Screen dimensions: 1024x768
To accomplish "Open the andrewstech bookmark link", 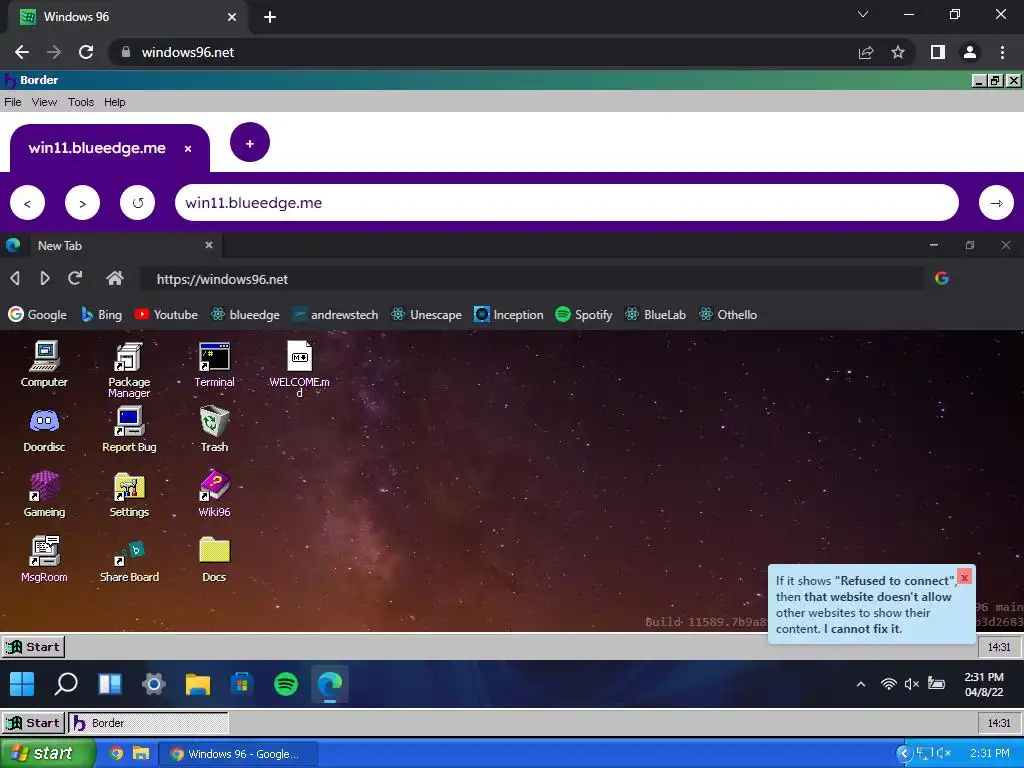I will coord(335,314).
